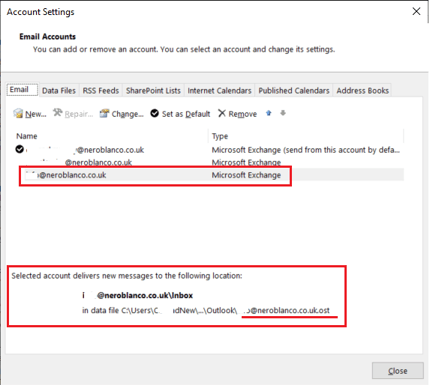Click the bold Inbox delivery location text
Viewport: 433px width, 385px height.
pos(138,295)
